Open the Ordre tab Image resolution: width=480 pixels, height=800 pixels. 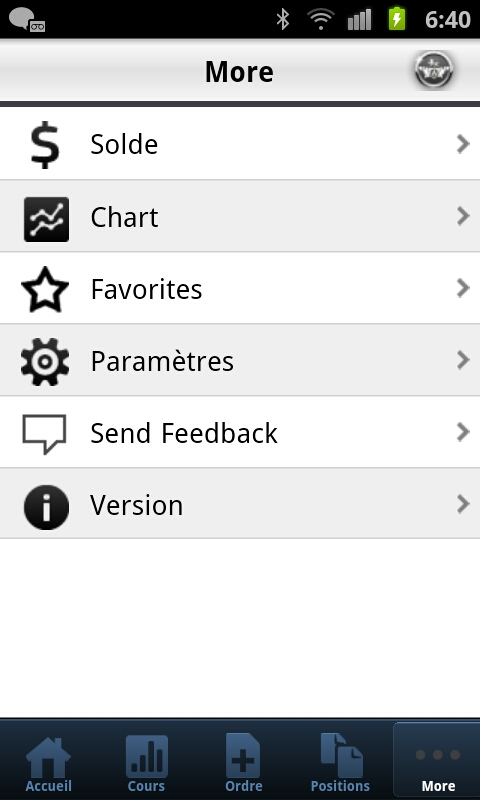pos(243,763)
